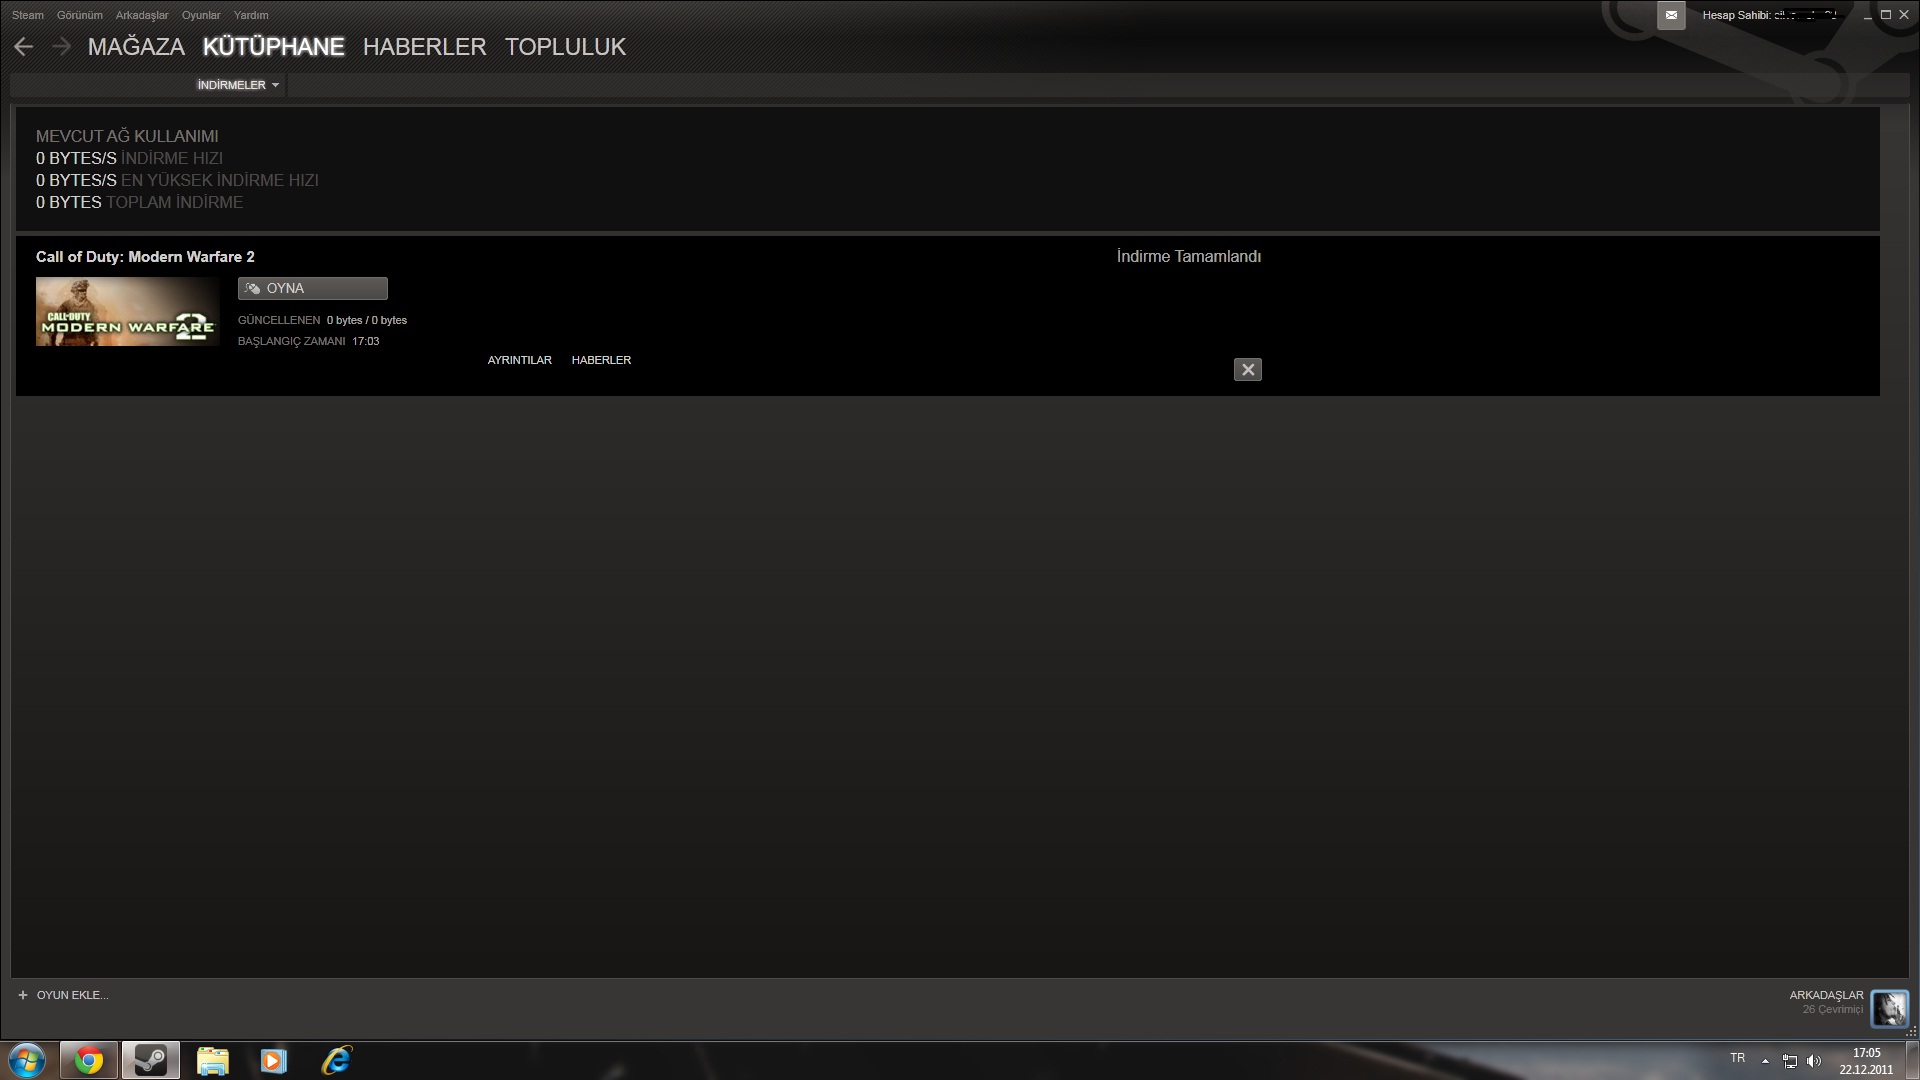
Task: Open the Oyunlar menu
Action: click(201, 15)
